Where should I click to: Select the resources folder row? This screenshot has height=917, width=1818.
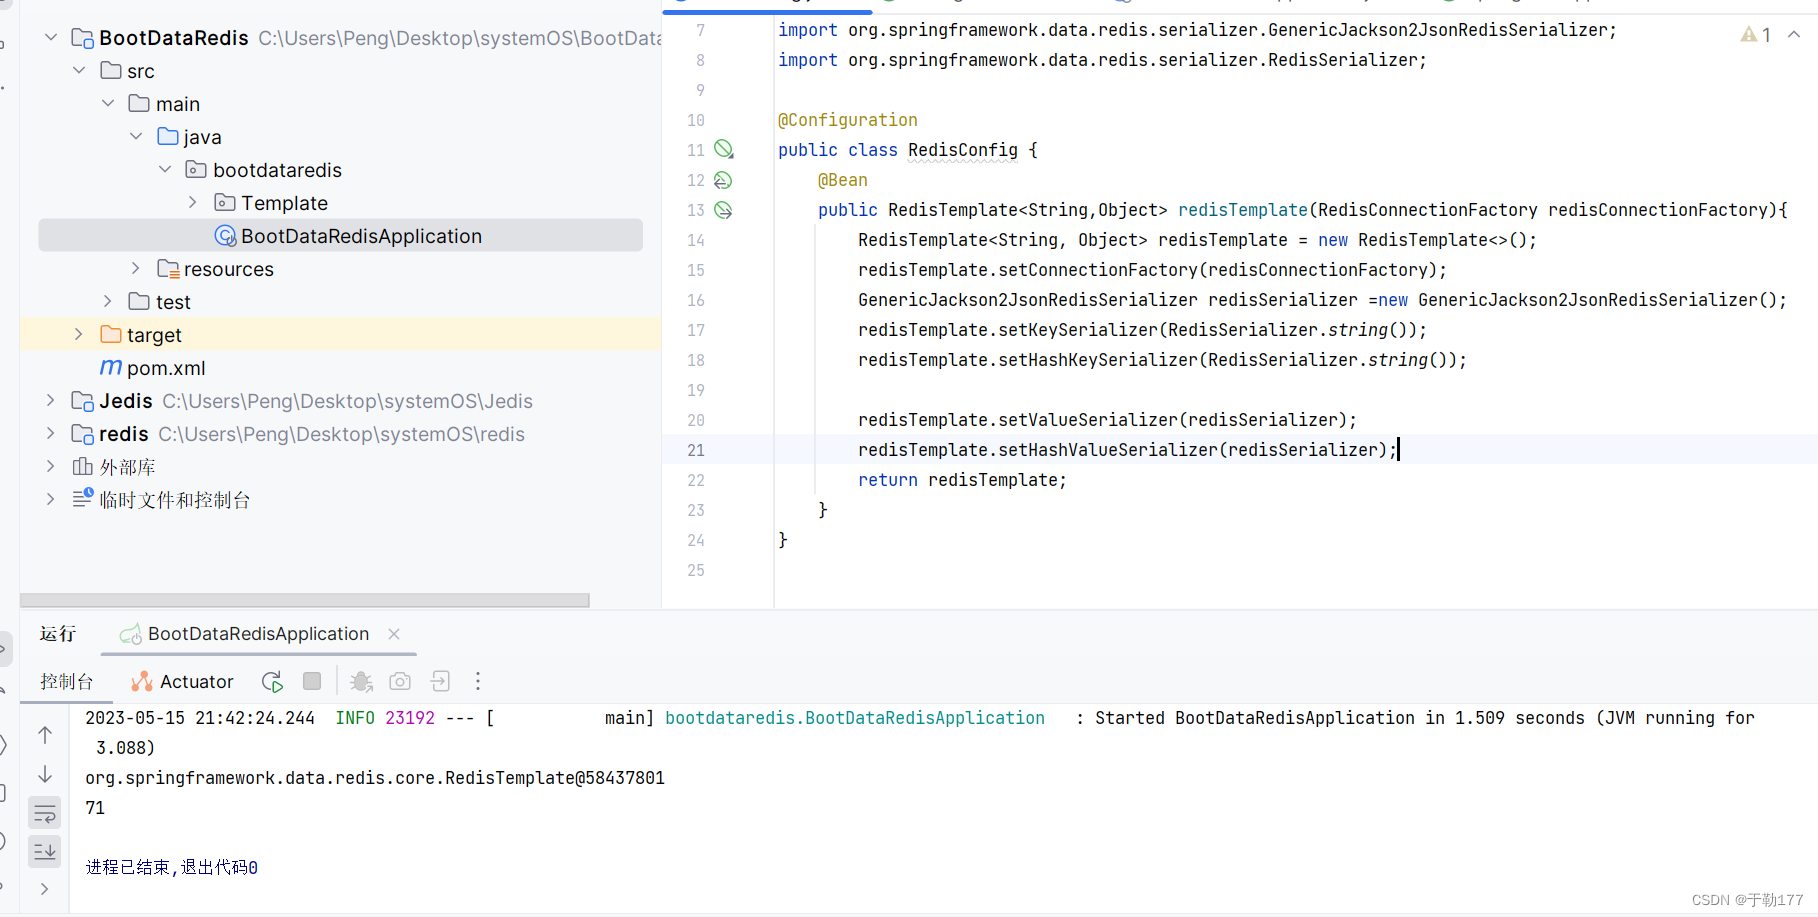(x=340, y=269)
